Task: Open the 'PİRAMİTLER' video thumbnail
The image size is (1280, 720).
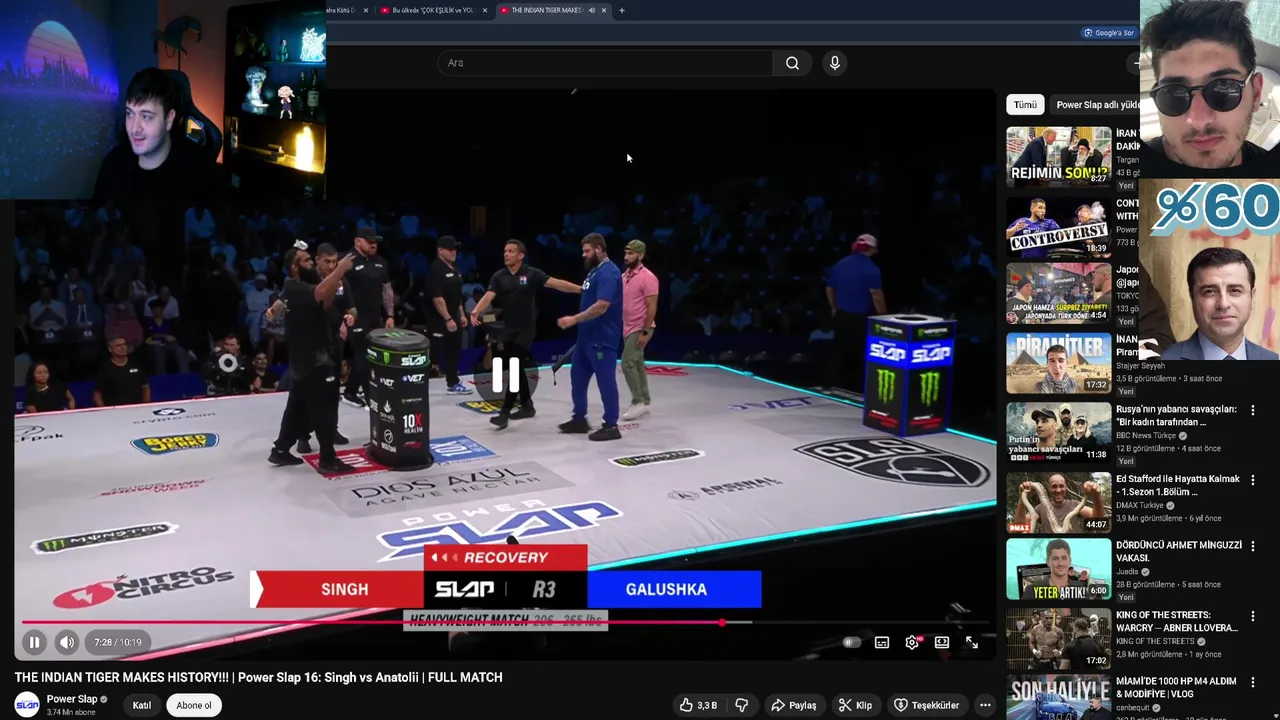Action: (1058, 363)
